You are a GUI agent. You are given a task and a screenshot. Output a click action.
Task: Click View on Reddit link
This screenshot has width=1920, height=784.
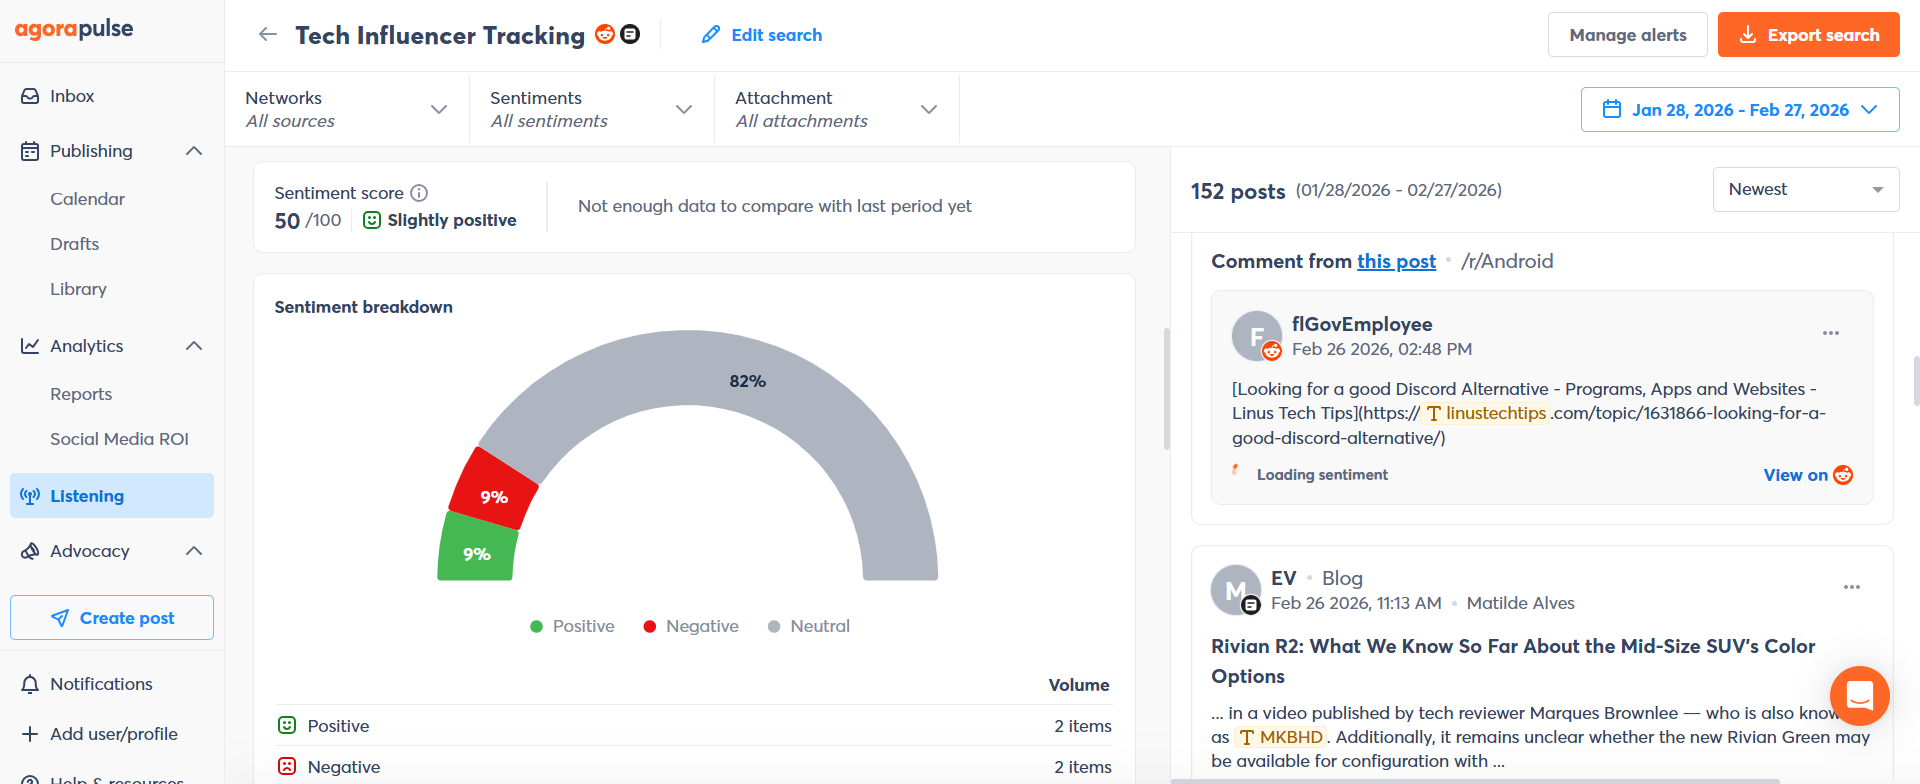click(x=1808, y=475)
